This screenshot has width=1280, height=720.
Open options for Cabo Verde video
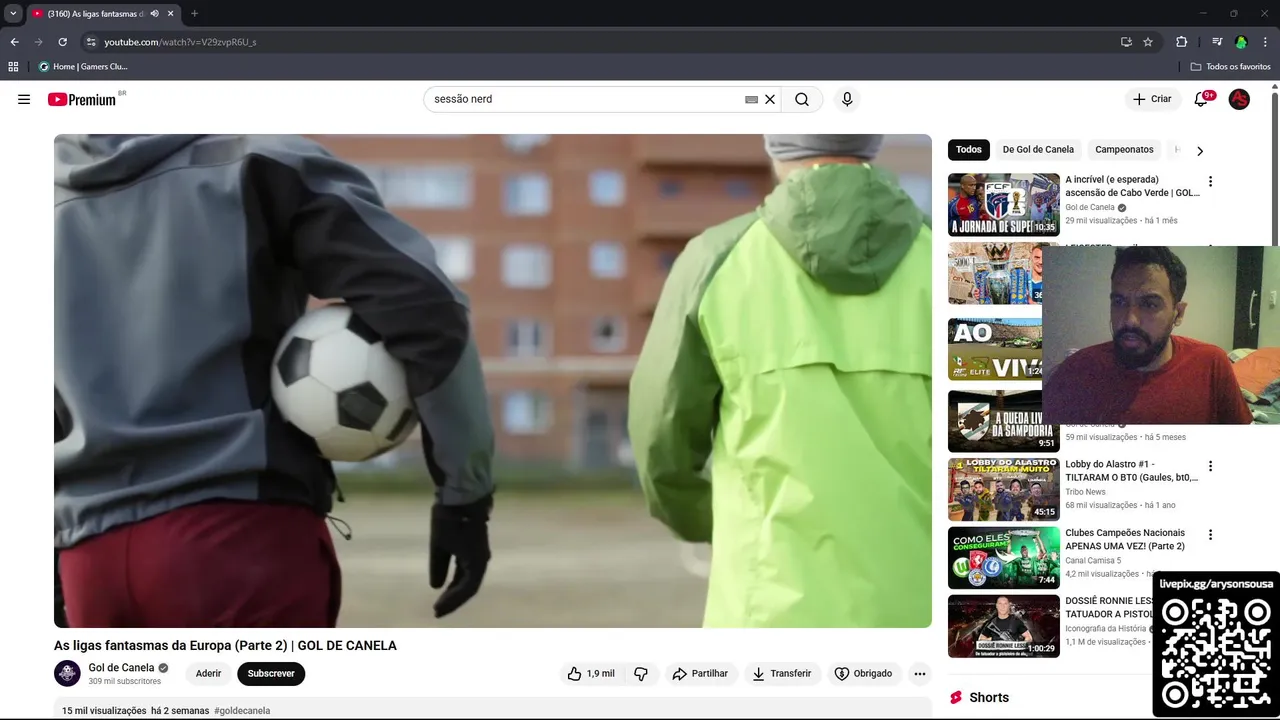(1210, 182)
